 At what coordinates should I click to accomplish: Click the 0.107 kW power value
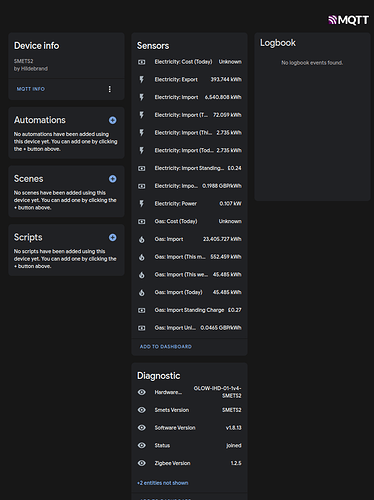tap(230, 203)
